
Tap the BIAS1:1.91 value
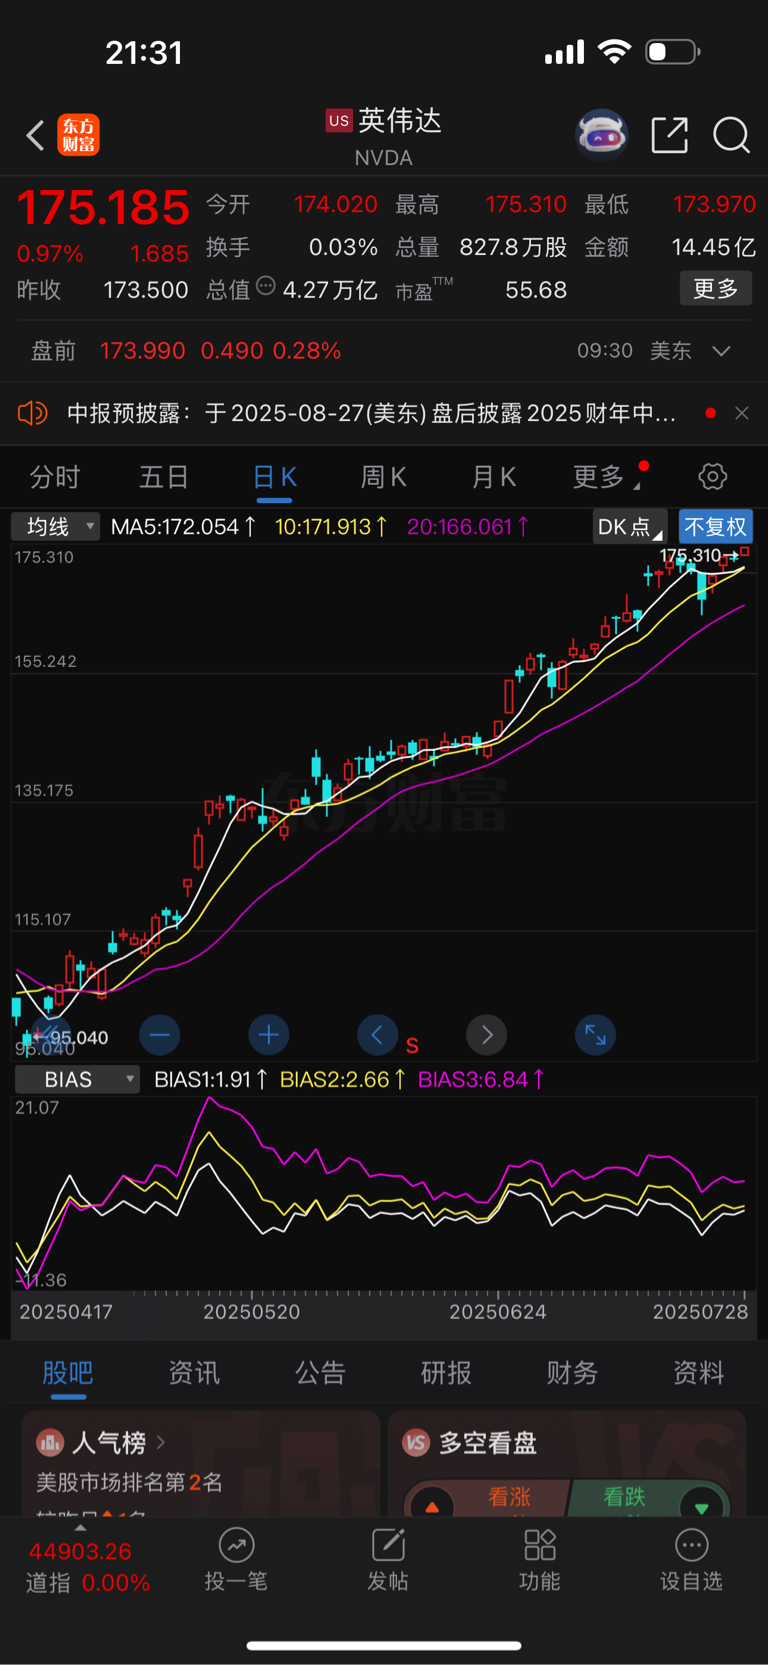tap(210, 1079)
